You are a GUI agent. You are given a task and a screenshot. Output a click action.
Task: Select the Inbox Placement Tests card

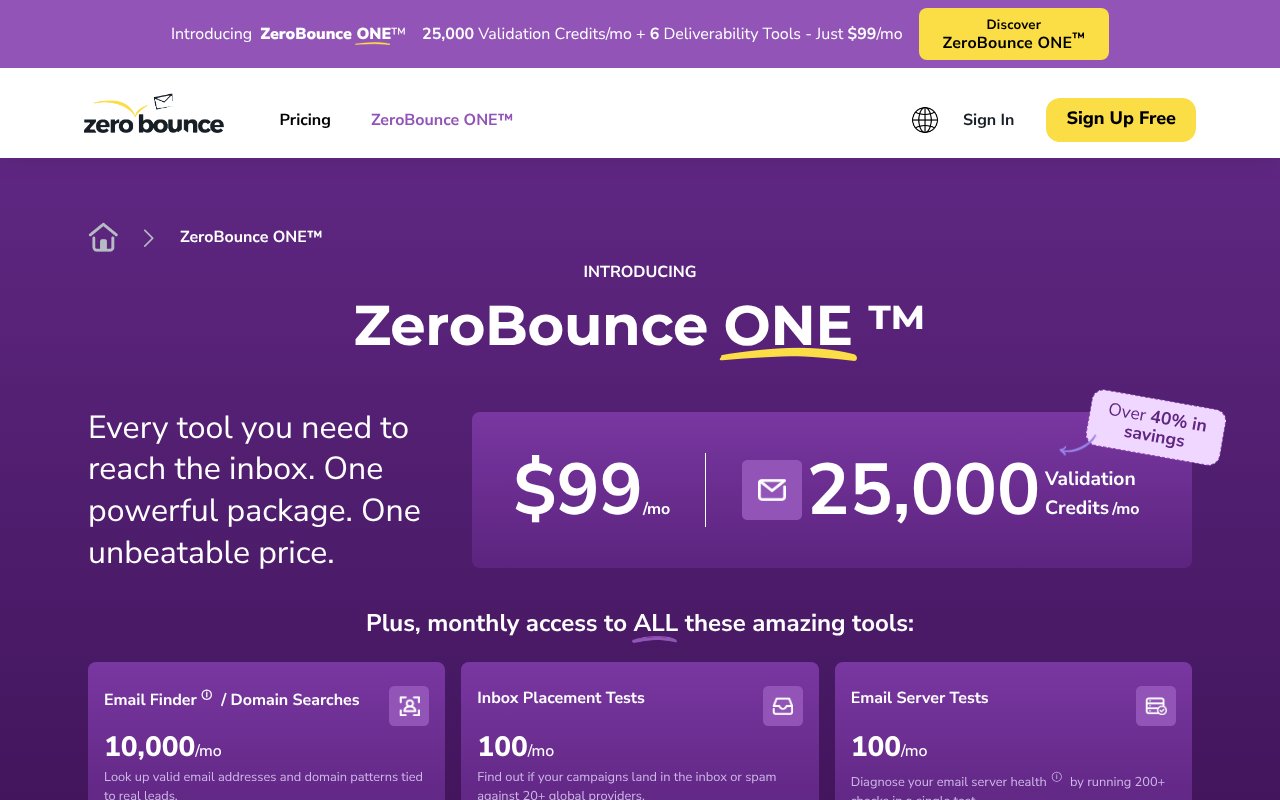click(640, 730)
